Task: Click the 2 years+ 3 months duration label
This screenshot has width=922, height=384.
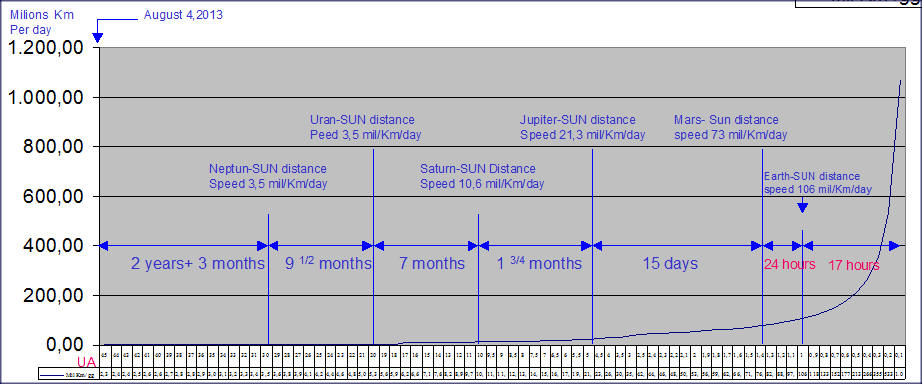Action: [x=198, y=263]
